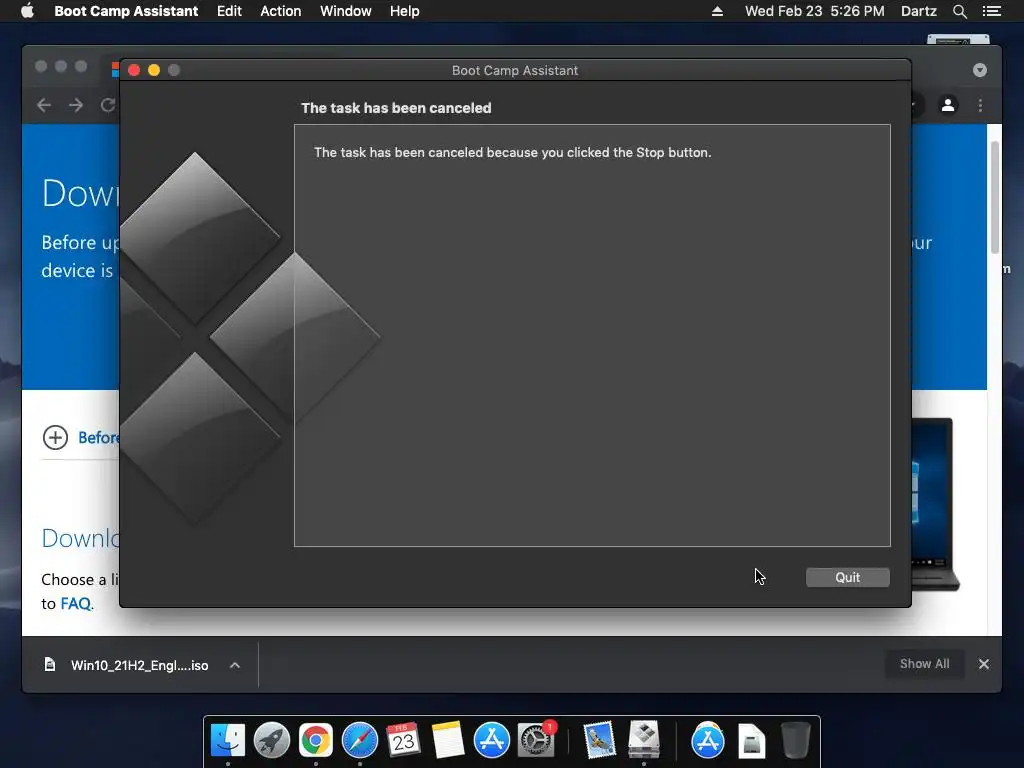Open the Mail stamp icon in Dock

(x=599, y=741)
